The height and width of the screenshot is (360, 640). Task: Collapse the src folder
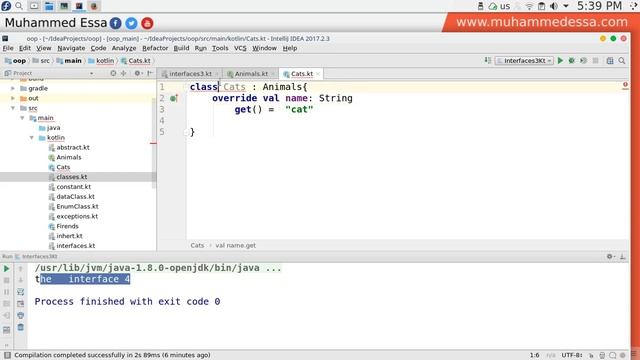point(13,108)
